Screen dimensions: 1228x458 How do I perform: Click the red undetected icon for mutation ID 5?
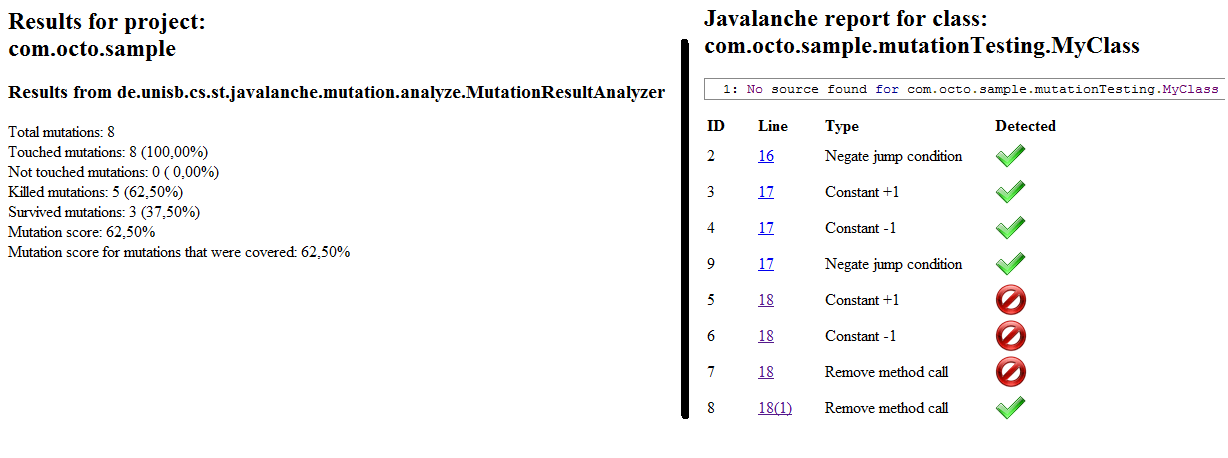pyautogui.click(x=1010, y=300)
